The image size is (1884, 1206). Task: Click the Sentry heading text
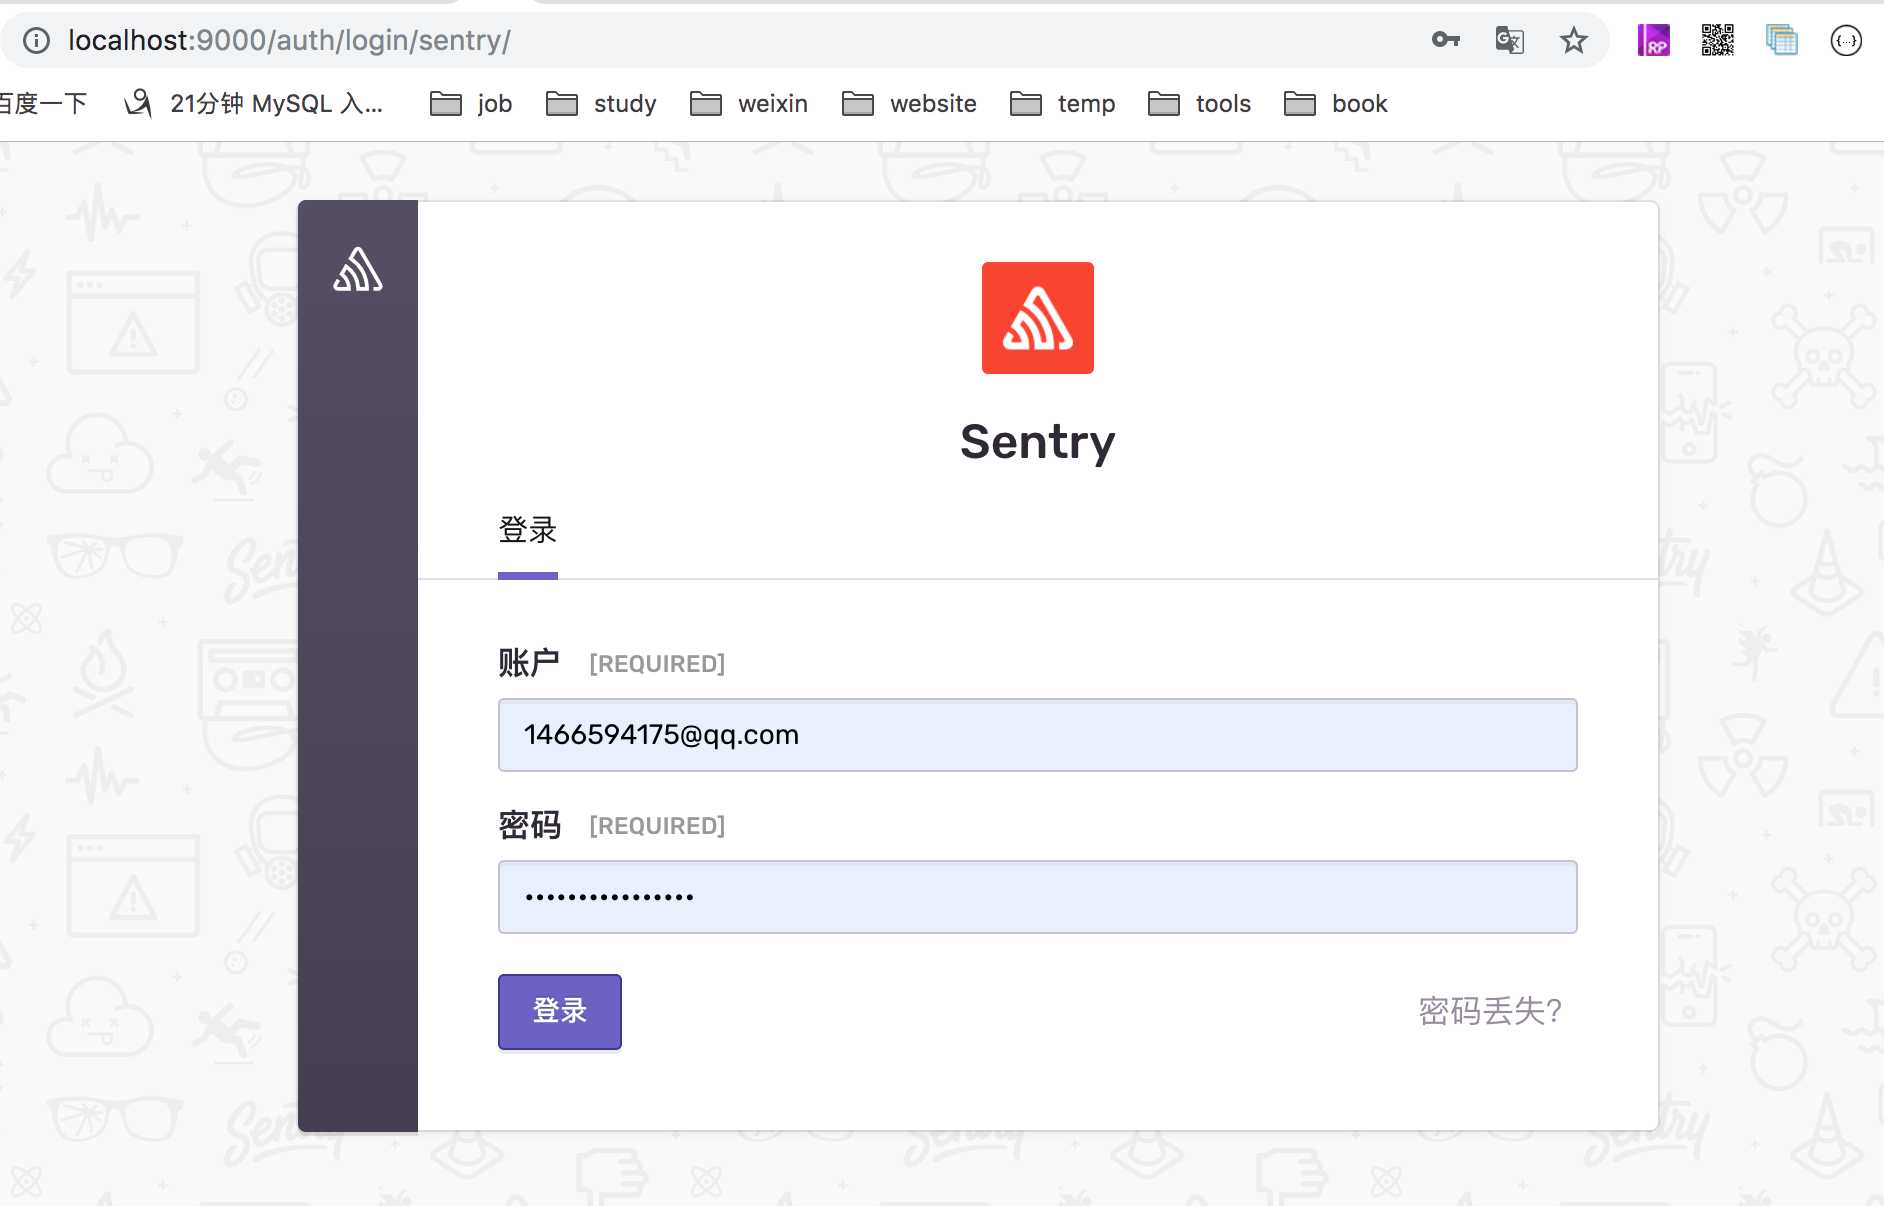click(x=1038, y=442)
